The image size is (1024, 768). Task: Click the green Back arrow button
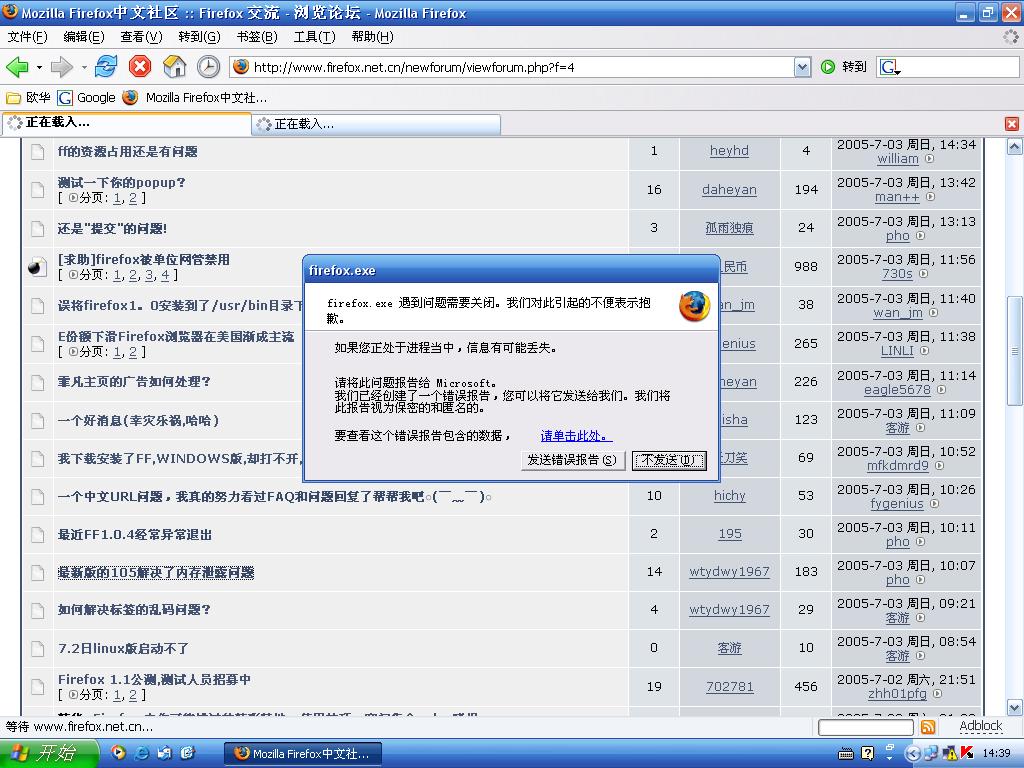click(17, 67)
